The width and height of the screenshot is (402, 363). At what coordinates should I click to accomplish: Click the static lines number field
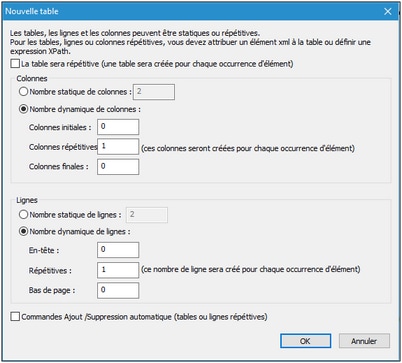click(147, 215)
